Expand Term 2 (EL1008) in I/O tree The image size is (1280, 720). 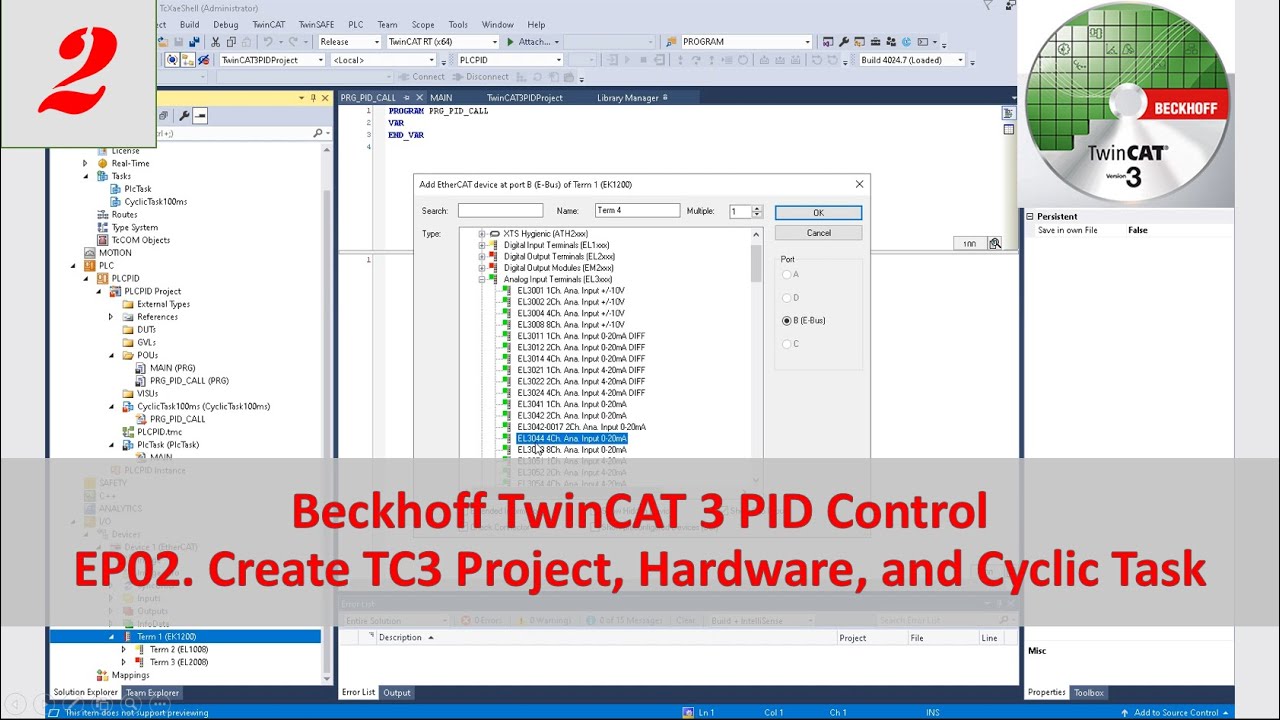[x=124, y=649]
